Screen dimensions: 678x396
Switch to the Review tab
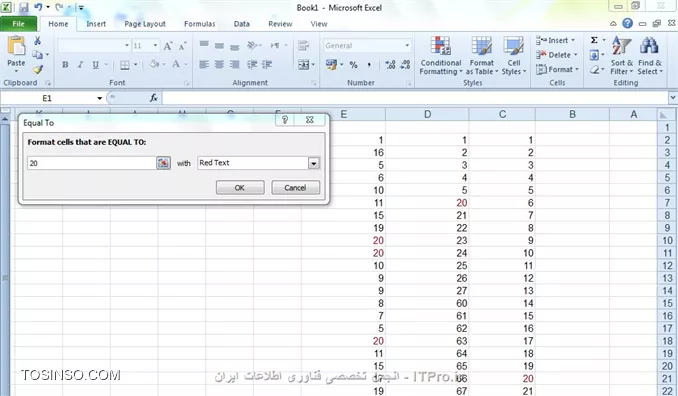coord(280,24)
